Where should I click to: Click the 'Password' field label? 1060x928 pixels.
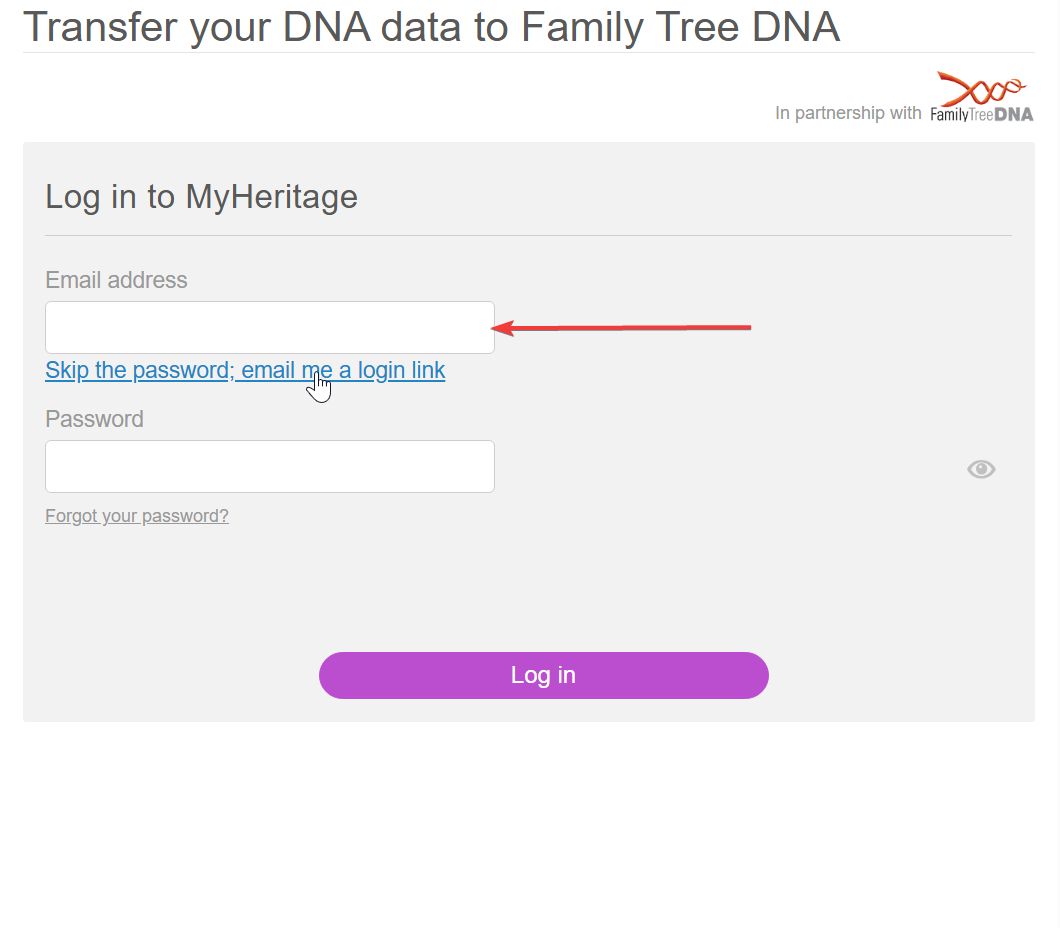coord(94,419)
